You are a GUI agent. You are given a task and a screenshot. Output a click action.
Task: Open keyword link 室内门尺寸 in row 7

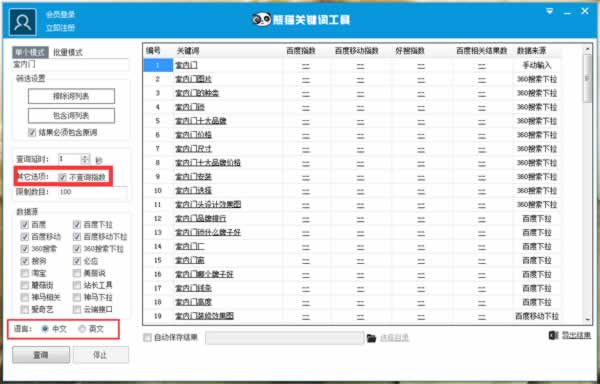pyautogui.click(x=193, y=149)
